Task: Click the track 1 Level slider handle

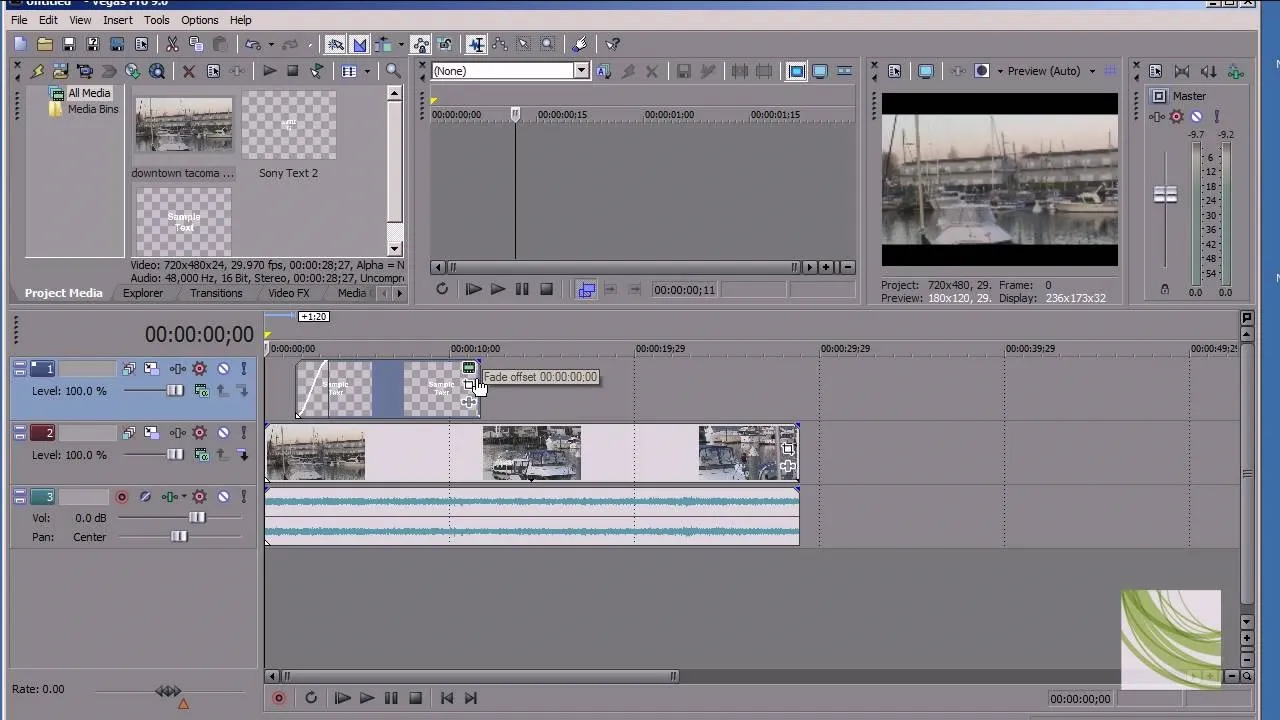Action: [x=175, y=391]
